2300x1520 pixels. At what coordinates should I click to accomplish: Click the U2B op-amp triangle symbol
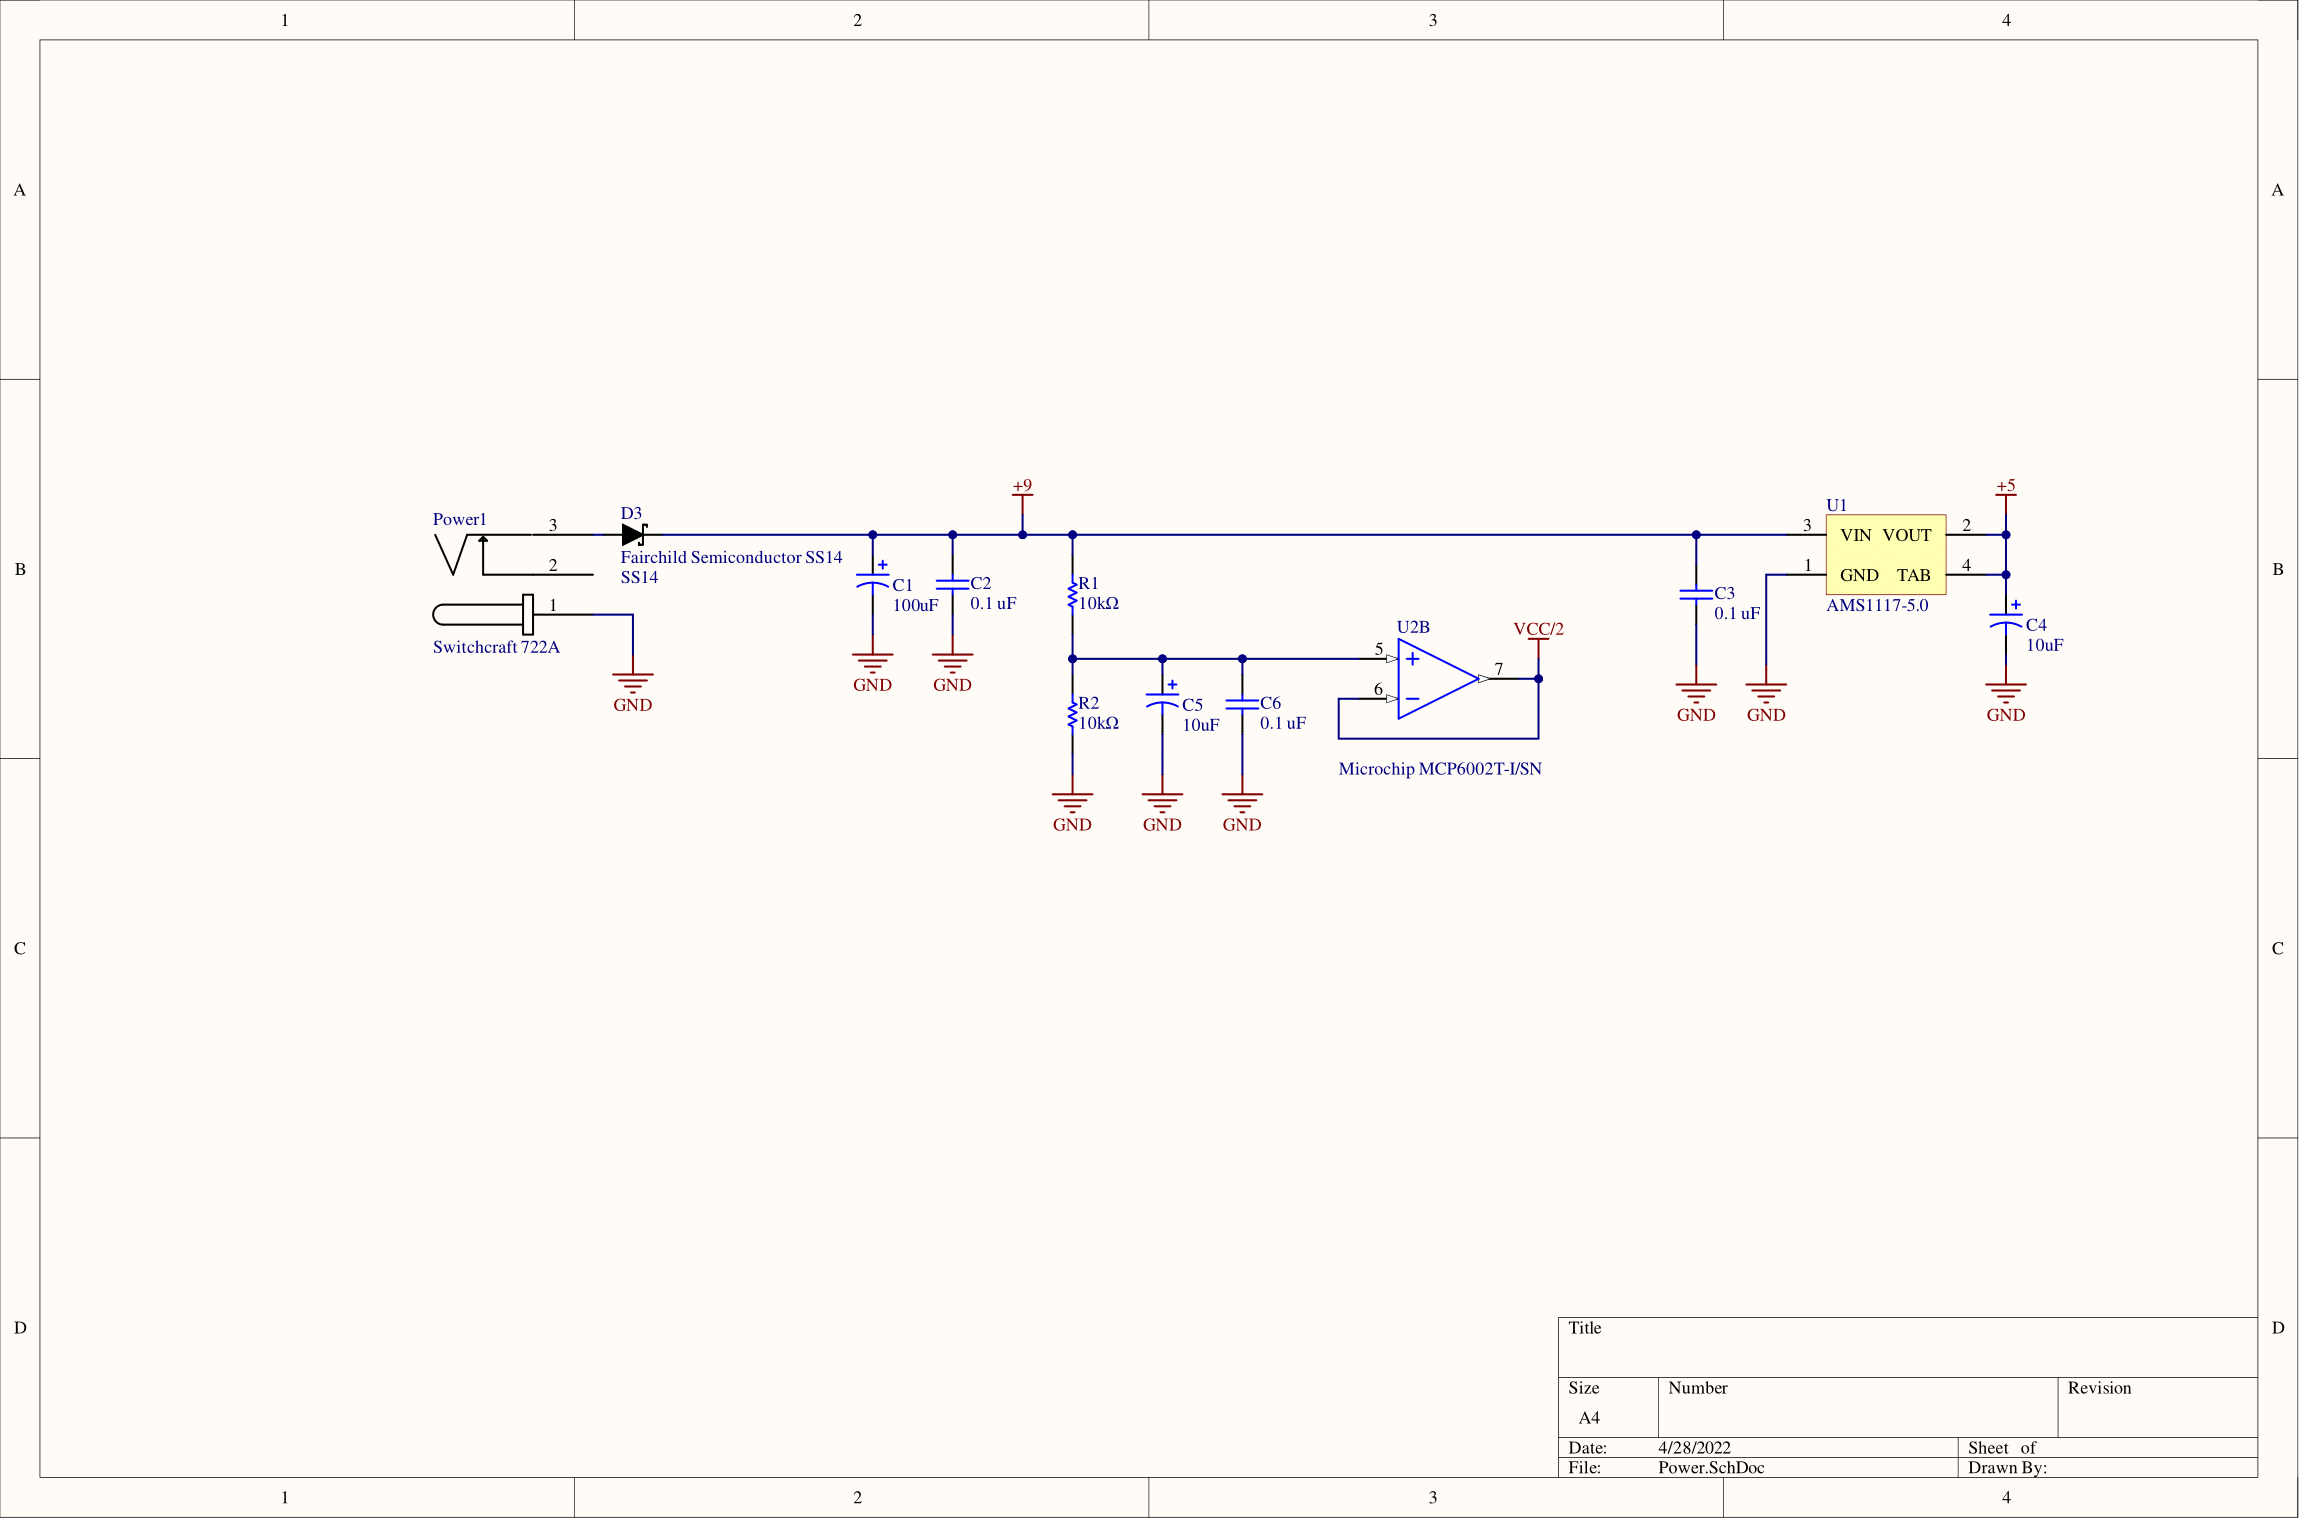point(1438,679)
